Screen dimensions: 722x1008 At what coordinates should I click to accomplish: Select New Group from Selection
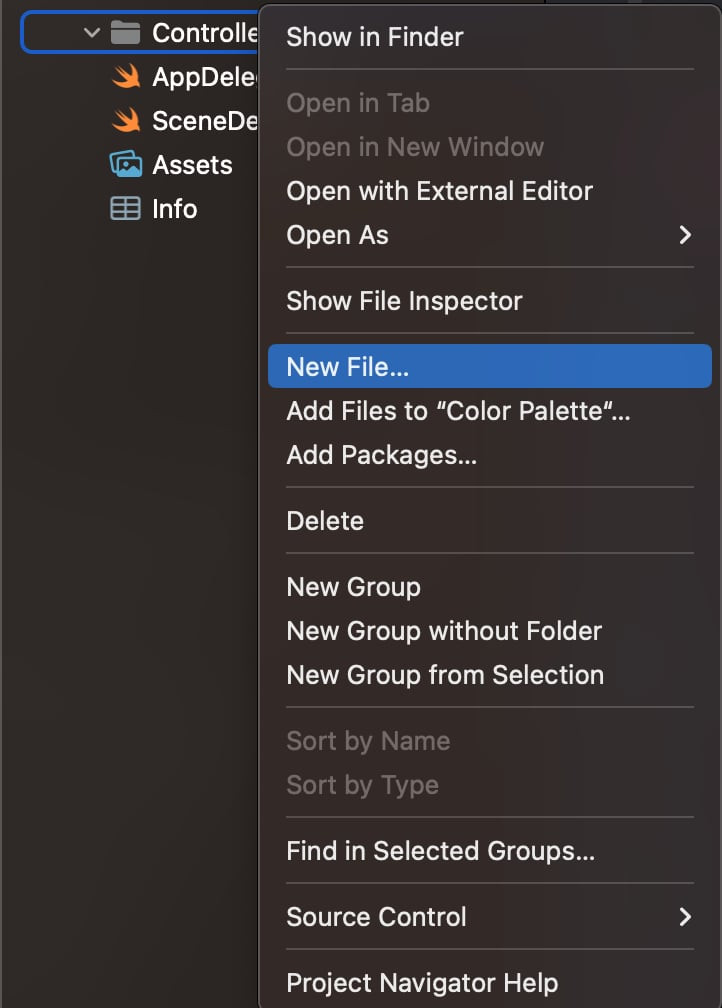[445, 675]
